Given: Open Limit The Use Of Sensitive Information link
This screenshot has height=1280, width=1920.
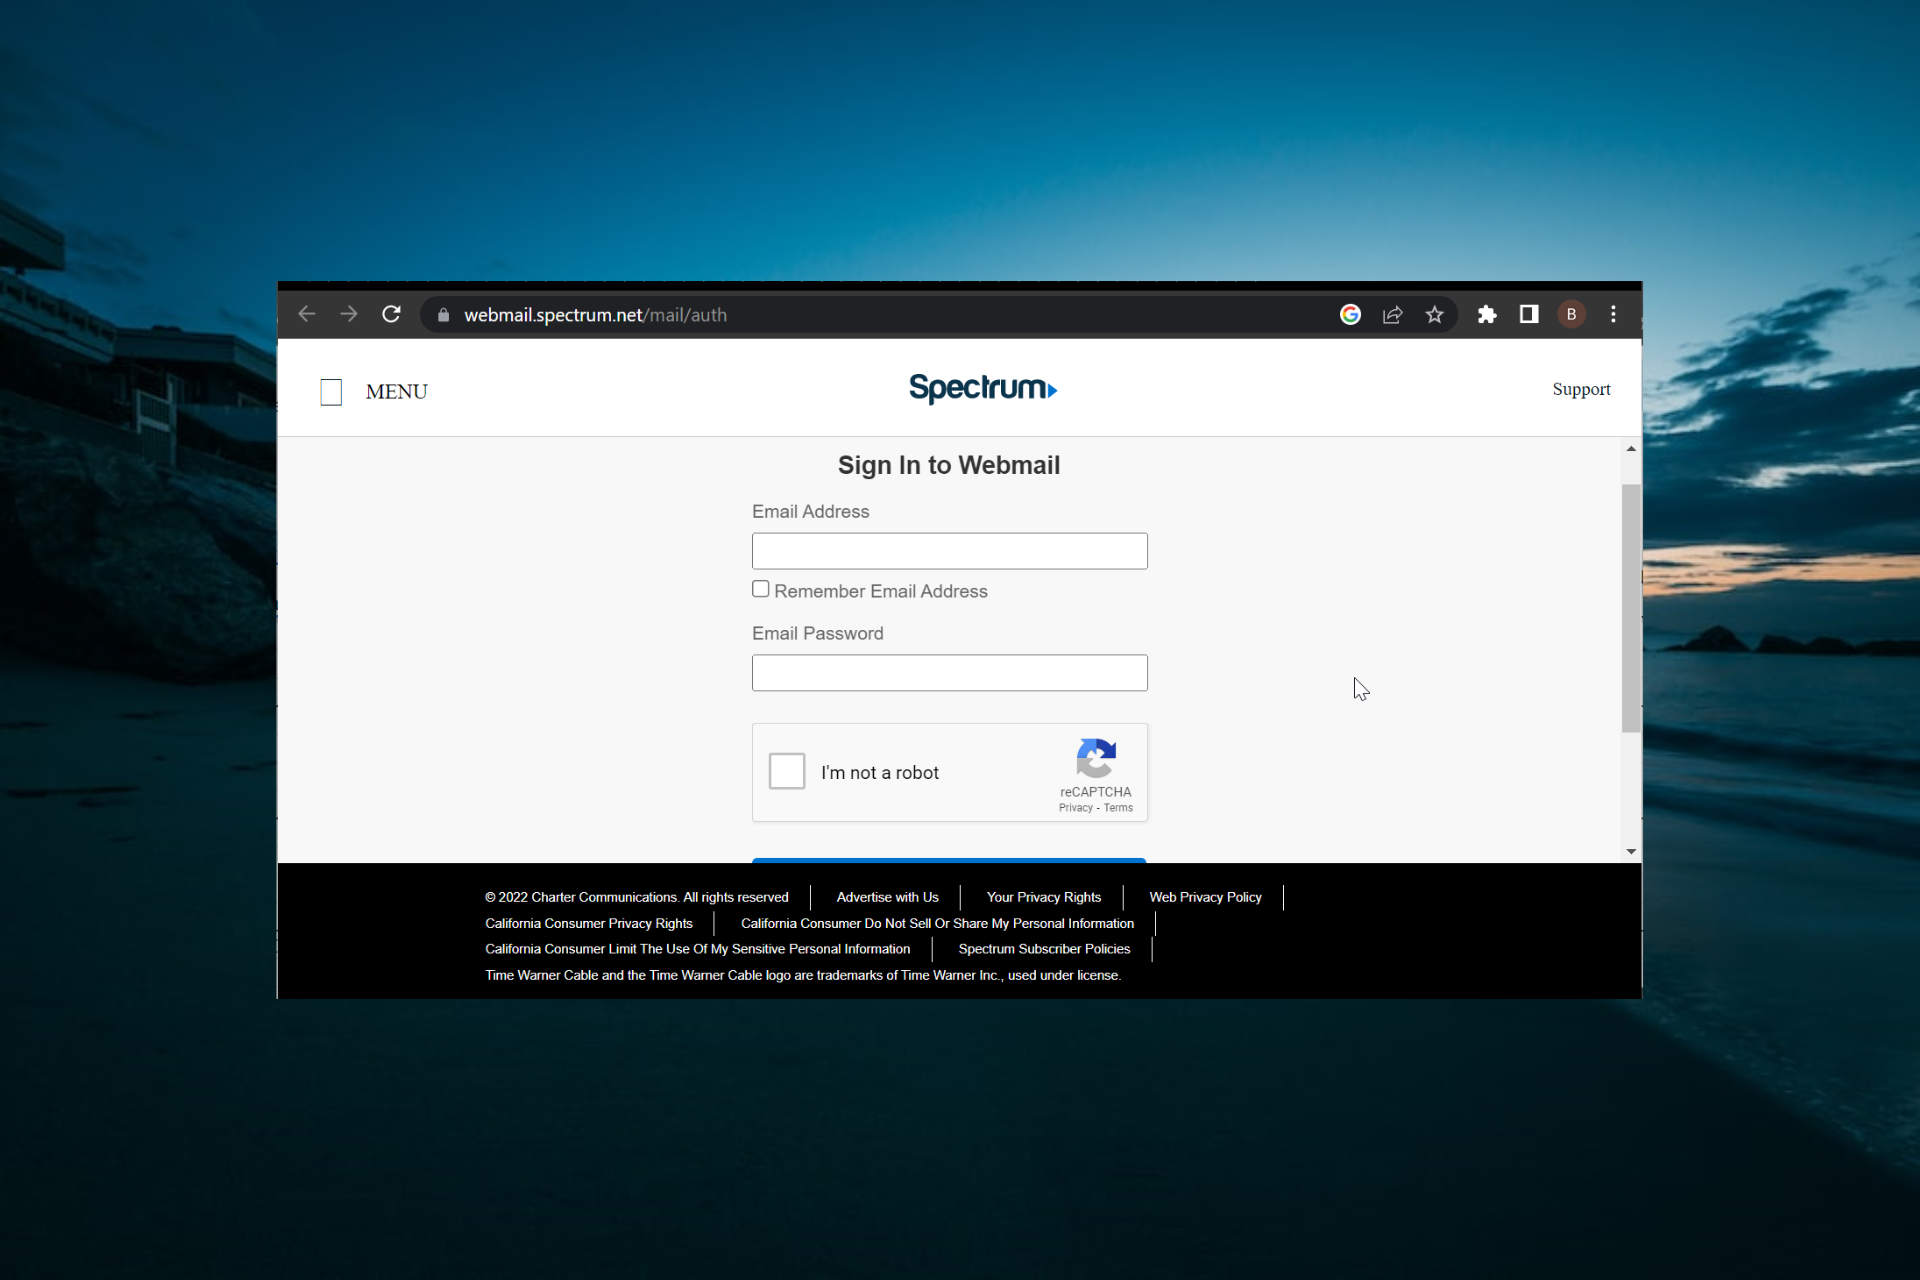Looking at the screenshot, I should (x=697, y=949).
